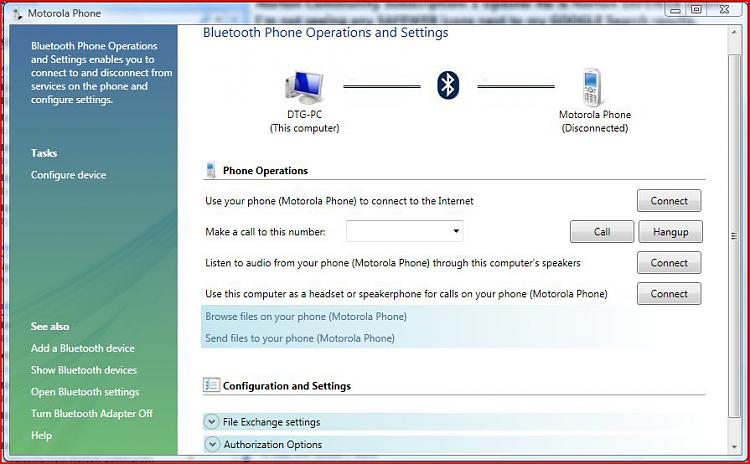Connect to listen to phone audio through speakers
750x464 pixels.
(x=669, y=263)
